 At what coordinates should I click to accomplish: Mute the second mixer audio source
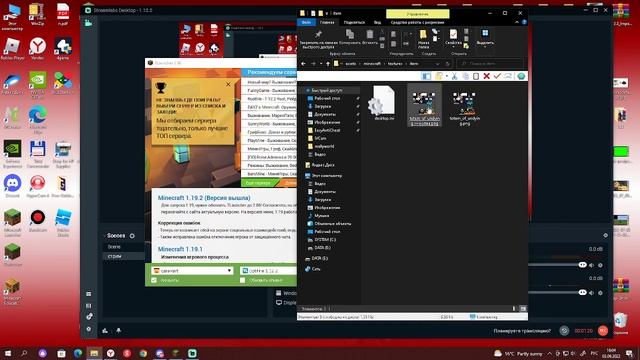(x=591, y=293)
